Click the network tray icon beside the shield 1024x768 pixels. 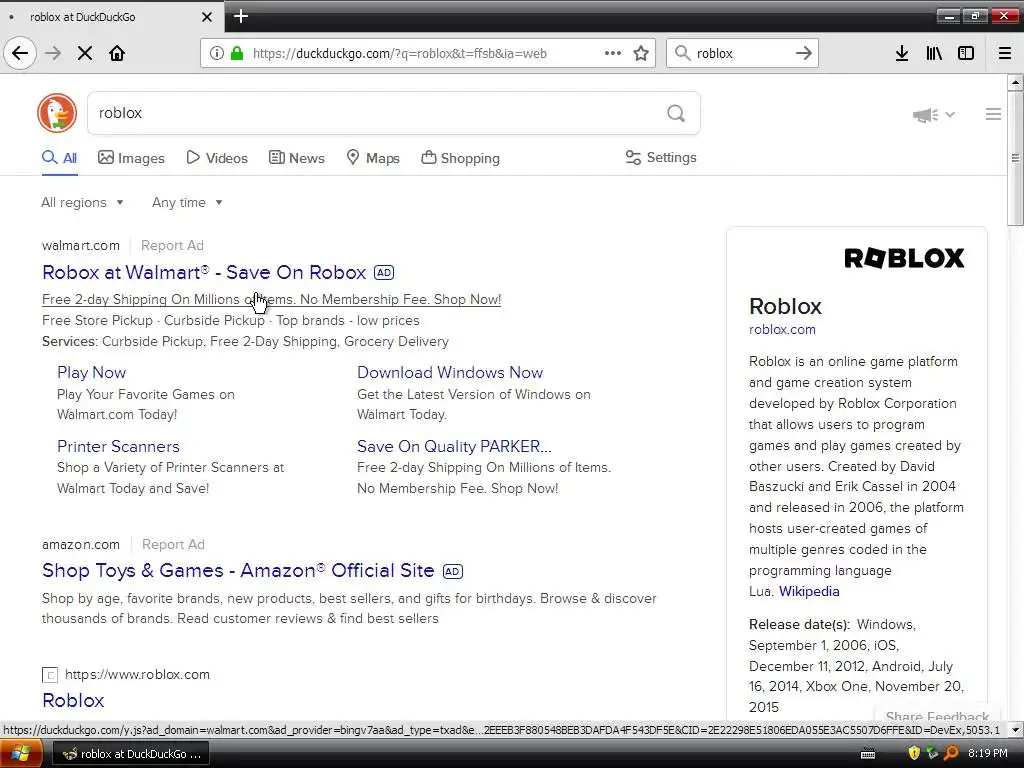tap(932, 753)
